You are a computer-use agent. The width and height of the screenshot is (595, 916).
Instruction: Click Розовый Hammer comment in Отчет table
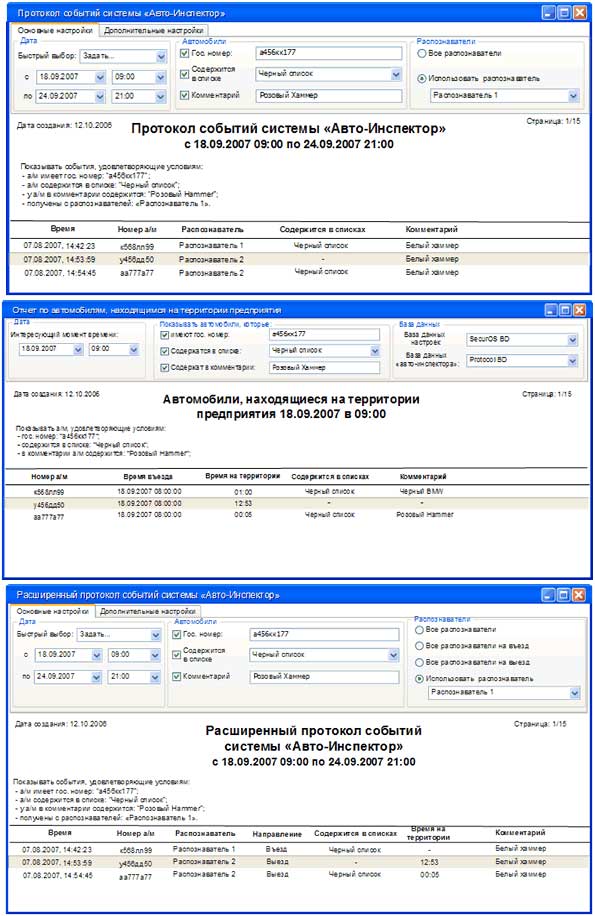tap(424, 515)
